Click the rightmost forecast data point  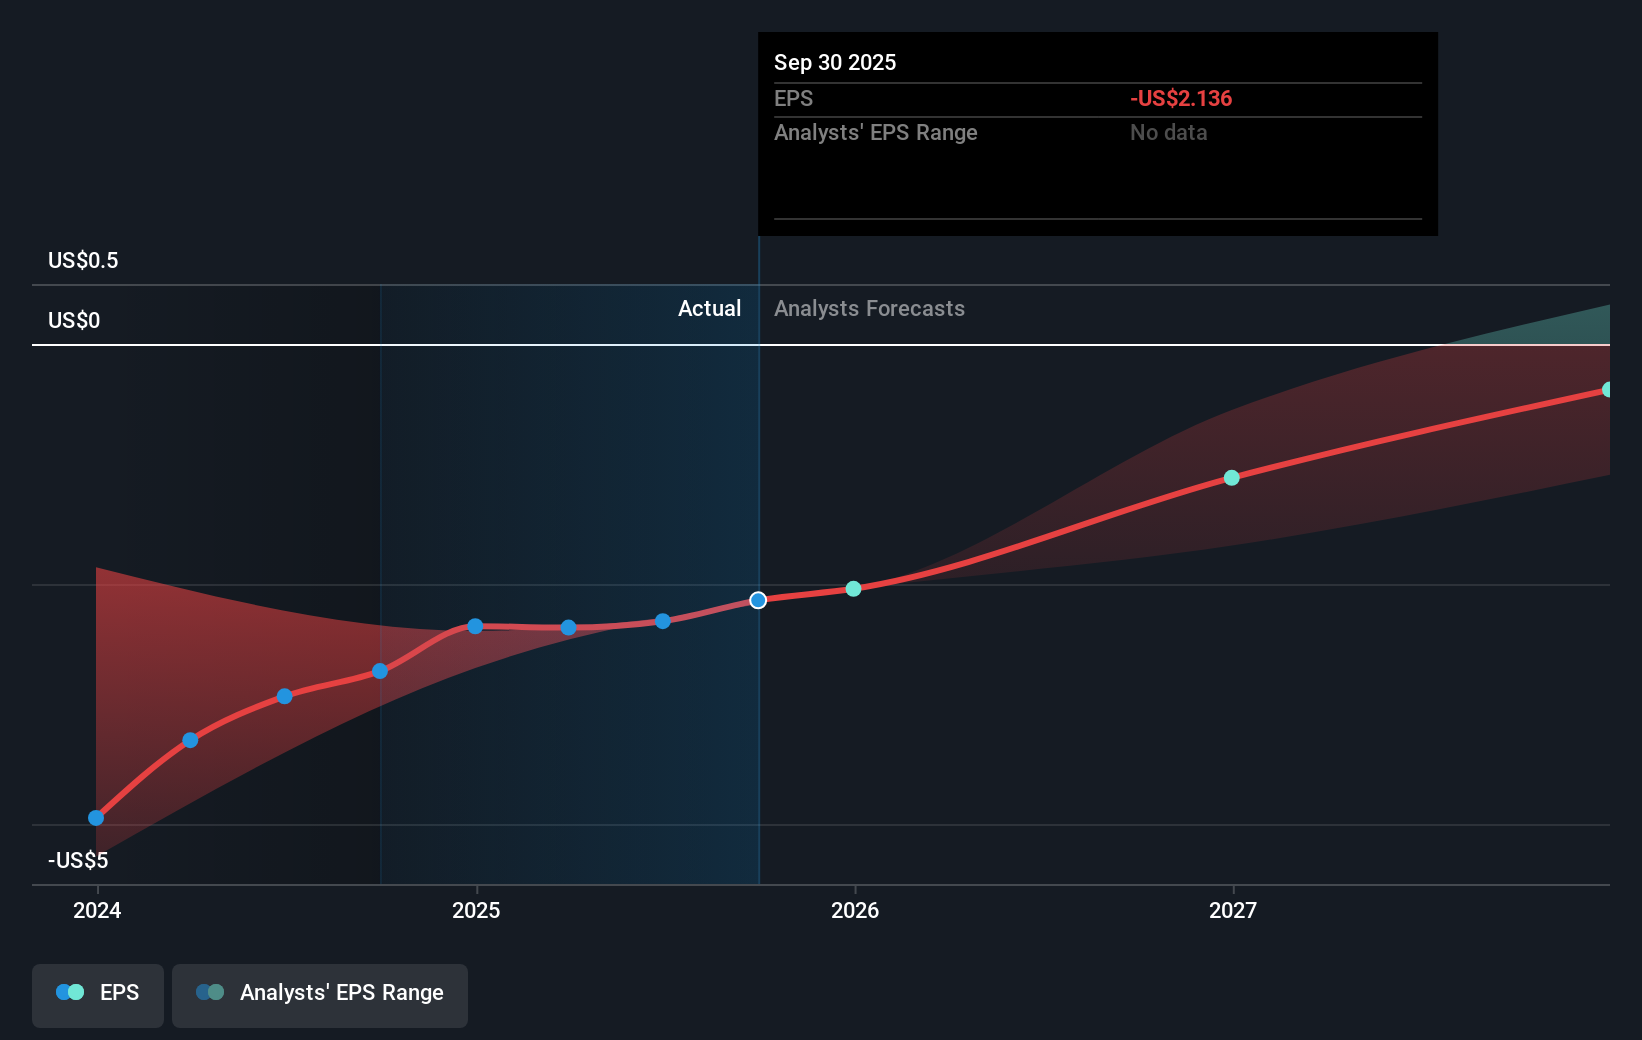pyautogui.click(x=1607, y=389)
